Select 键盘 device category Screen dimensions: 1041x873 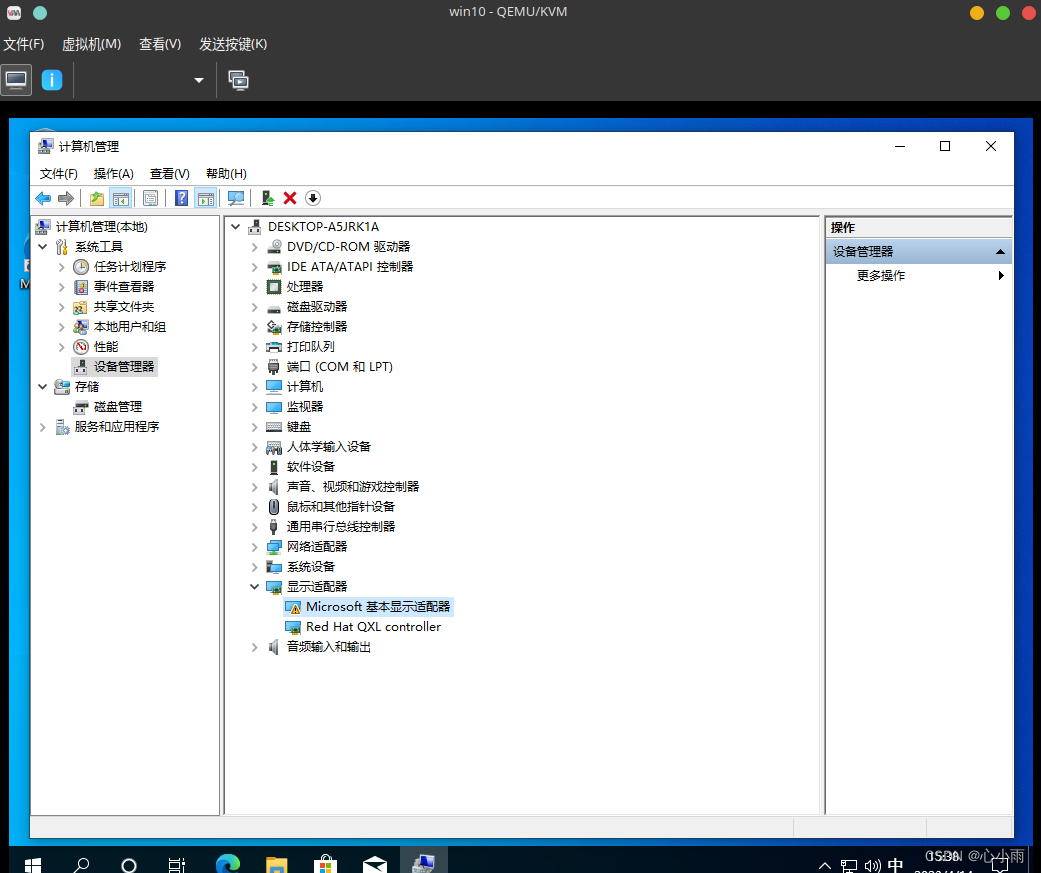click(x=298, y=427)
